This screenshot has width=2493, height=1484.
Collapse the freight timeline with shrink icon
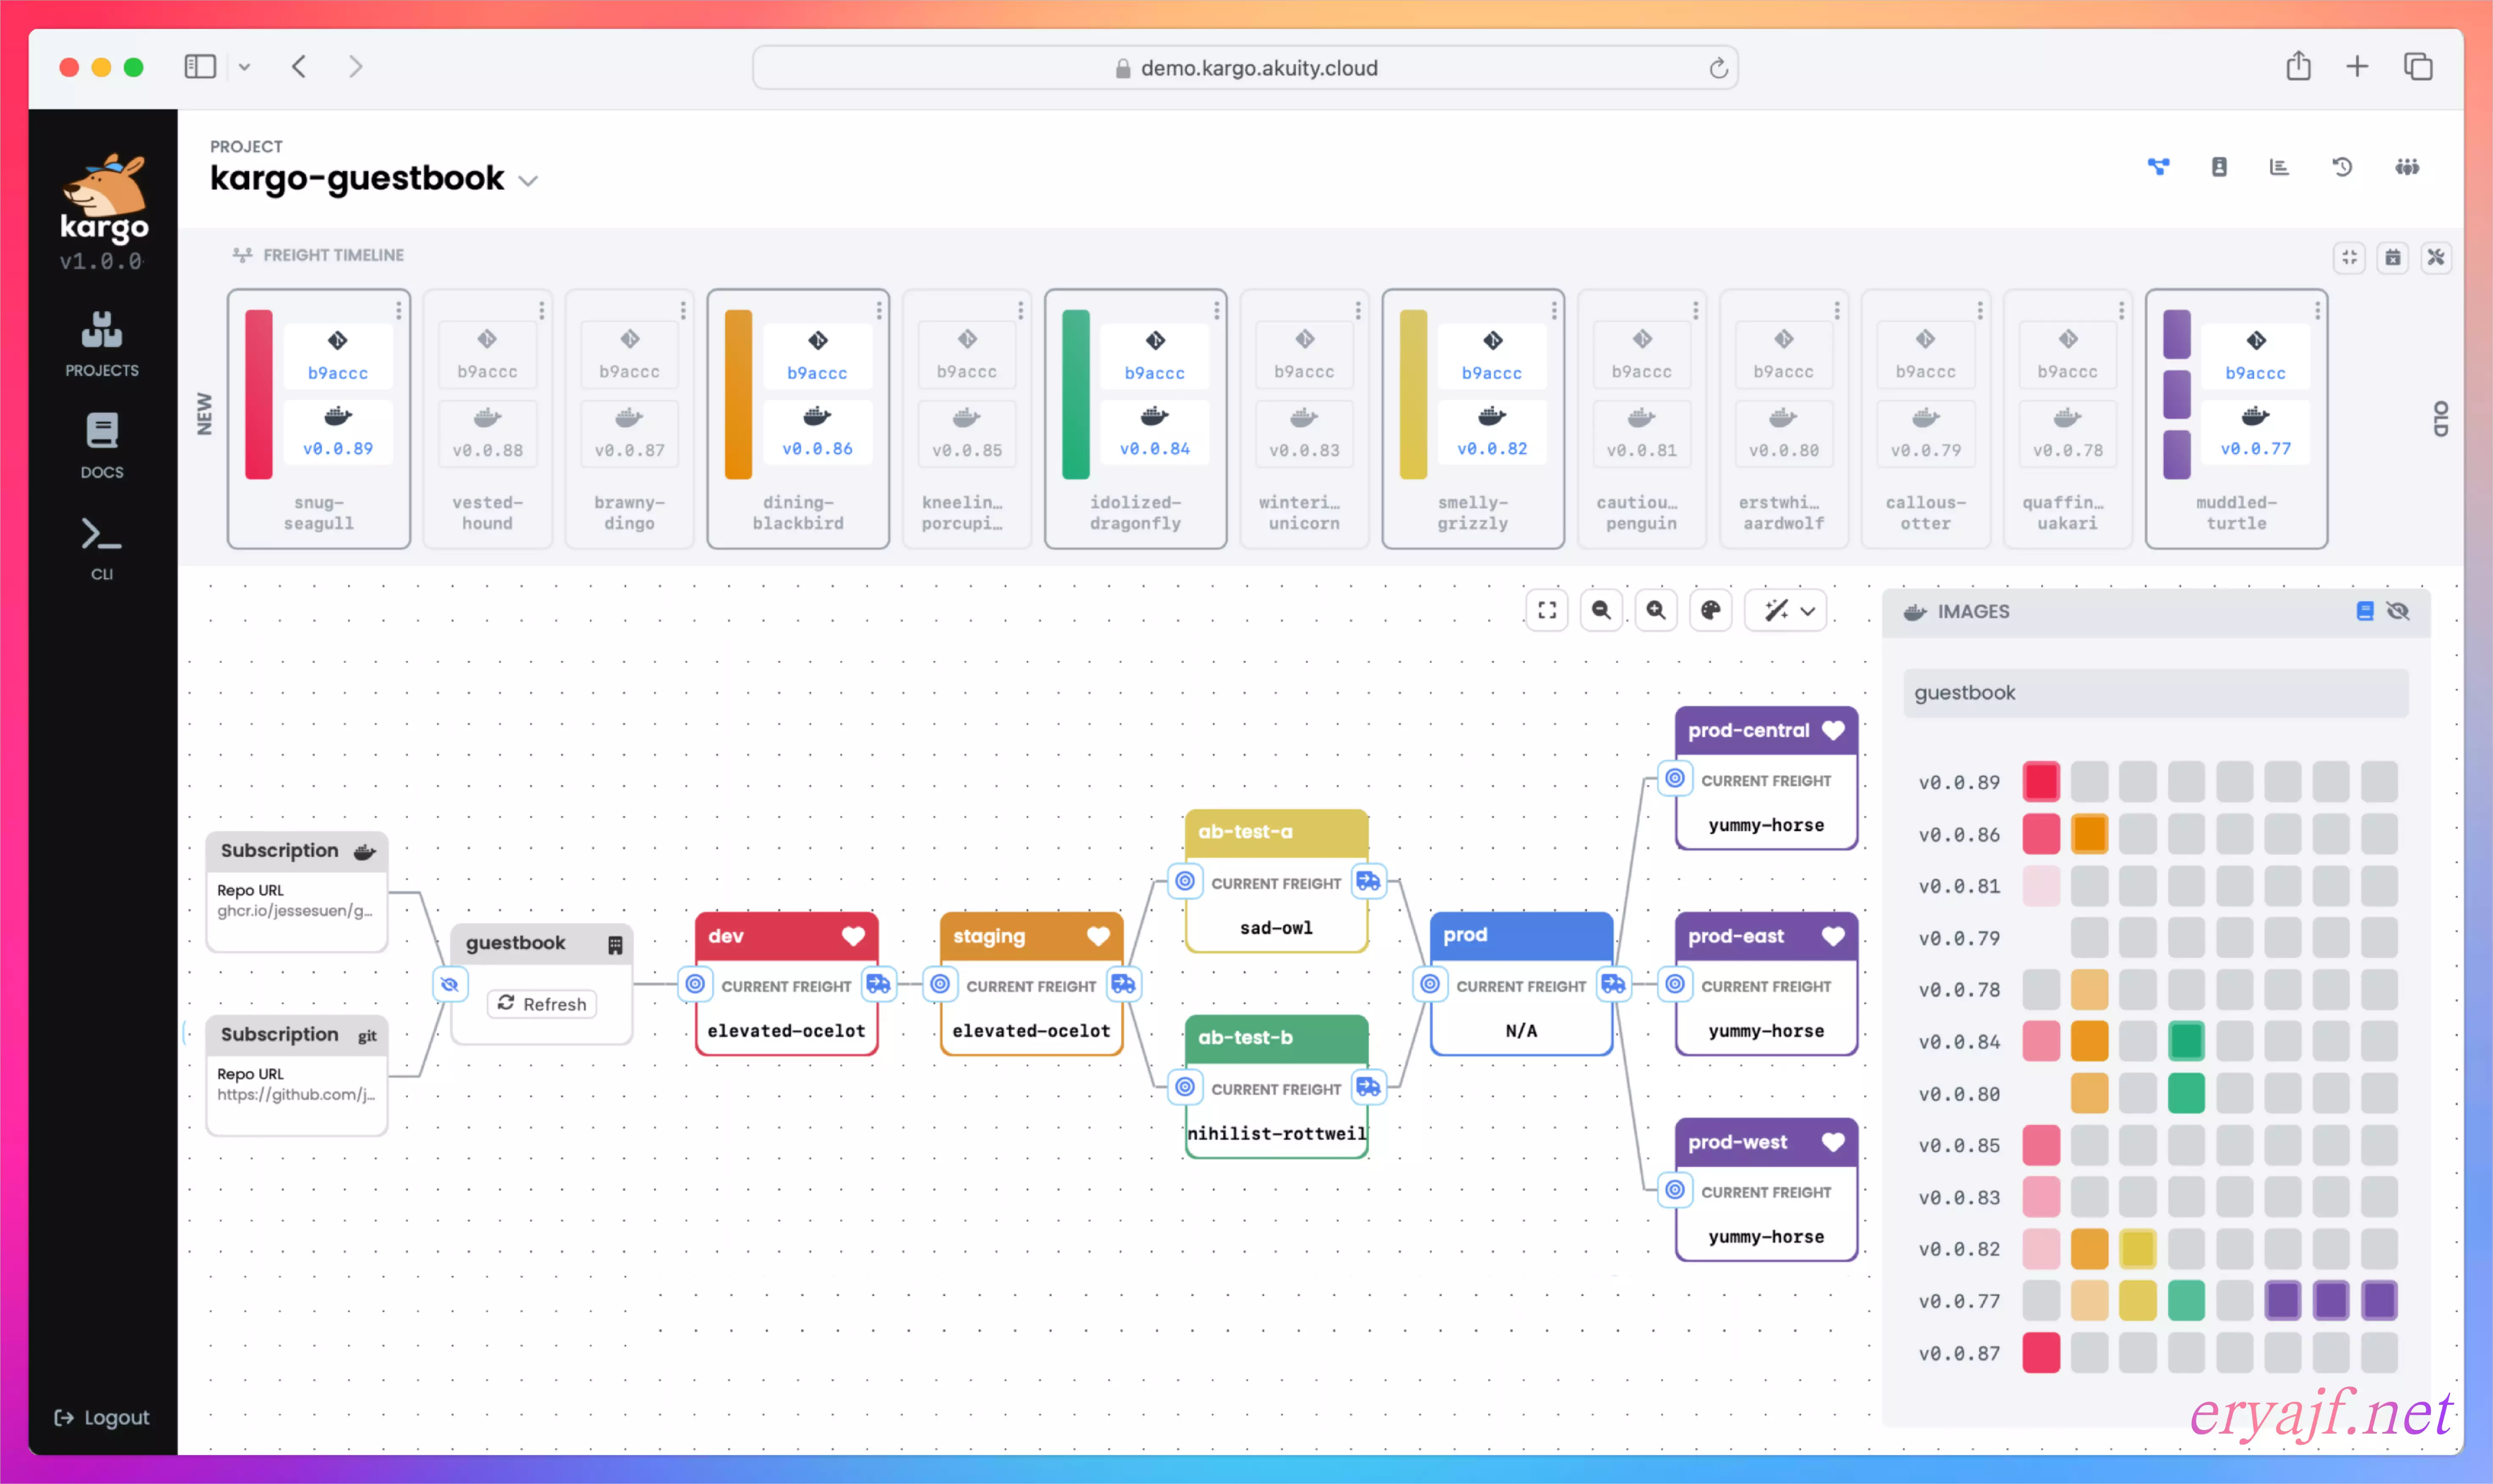(2349, 257)
